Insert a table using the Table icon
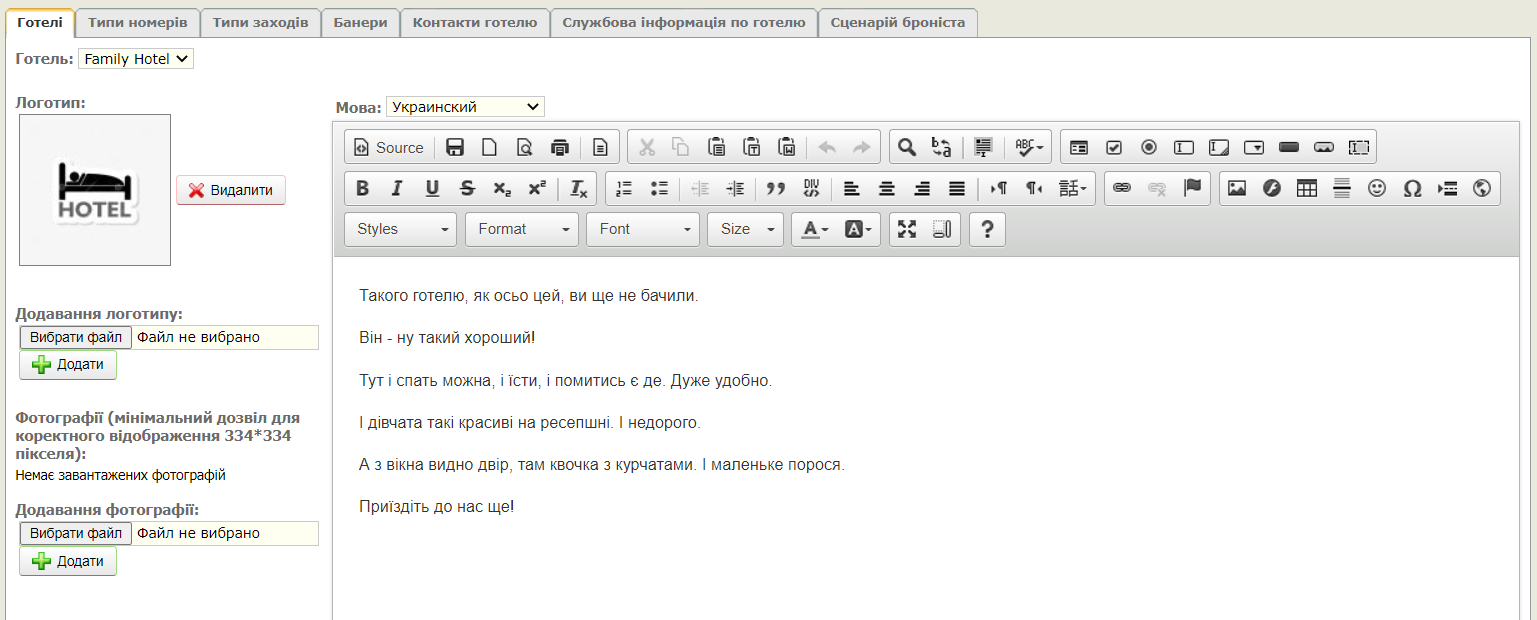The image size is (1537, 620). coord(1306,188)
